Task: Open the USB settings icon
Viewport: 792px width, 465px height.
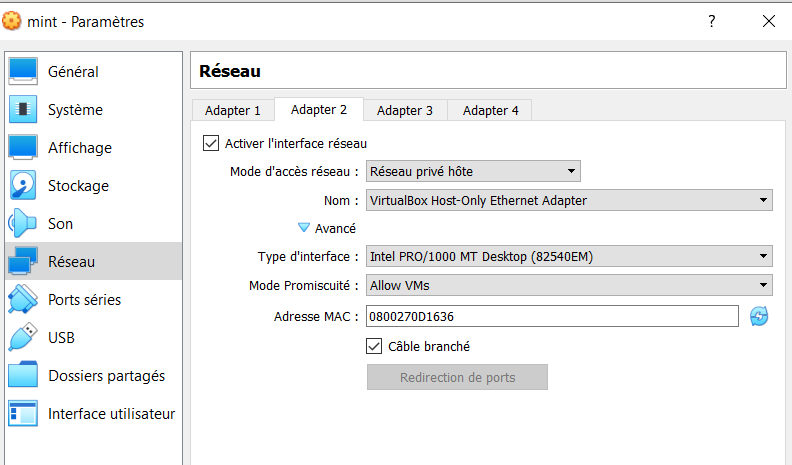Action: pyautogui.click(x=23, y=338)
